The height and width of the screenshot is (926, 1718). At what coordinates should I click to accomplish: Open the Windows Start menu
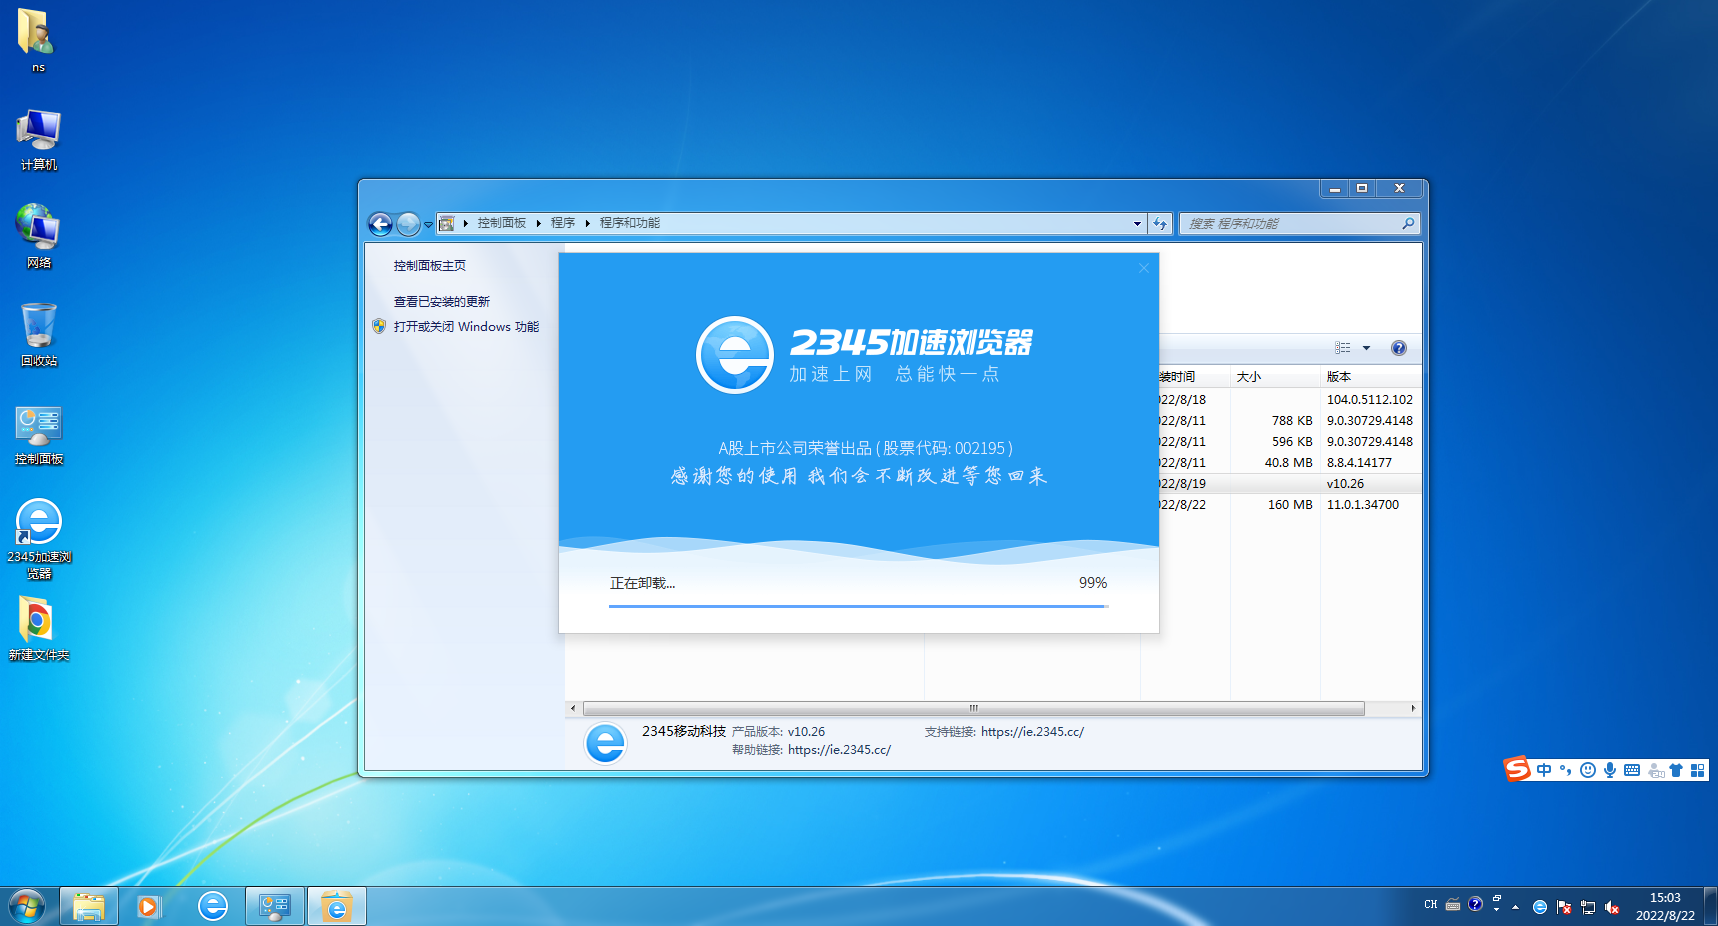tap(27, 906)
